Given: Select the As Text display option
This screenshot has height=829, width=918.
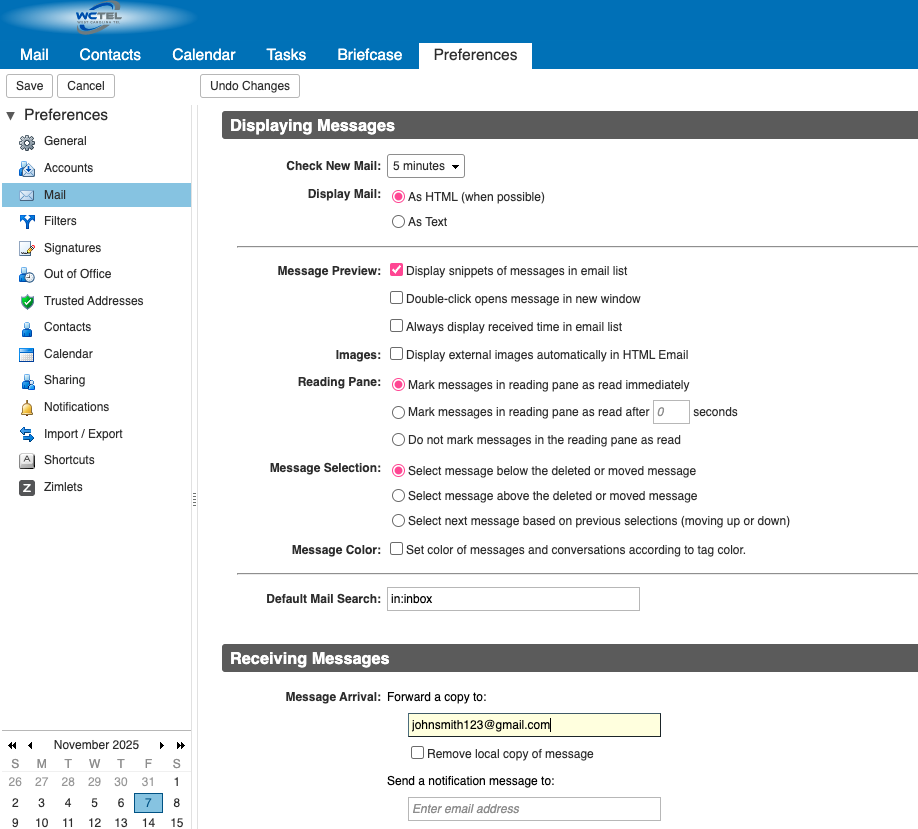Looking at the screenshot, I should pos(398,222).
